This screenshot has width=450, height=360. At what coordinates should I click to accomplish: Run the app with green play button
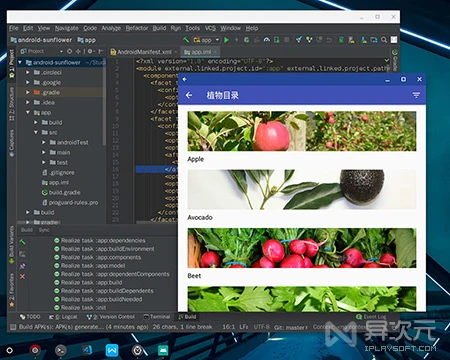tap(226, 40)
